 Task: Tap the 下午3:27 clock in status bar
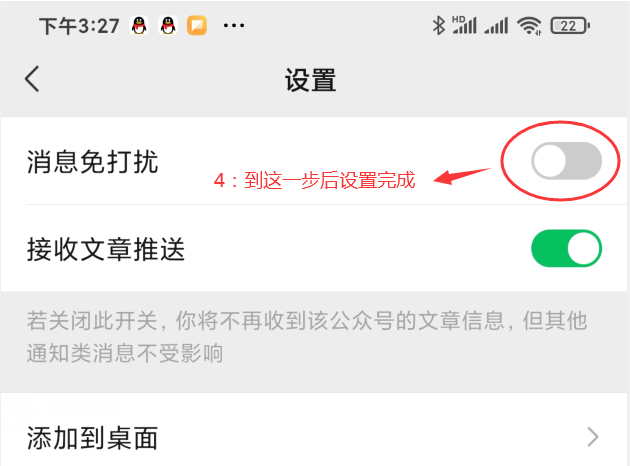(x=79, y=27)
